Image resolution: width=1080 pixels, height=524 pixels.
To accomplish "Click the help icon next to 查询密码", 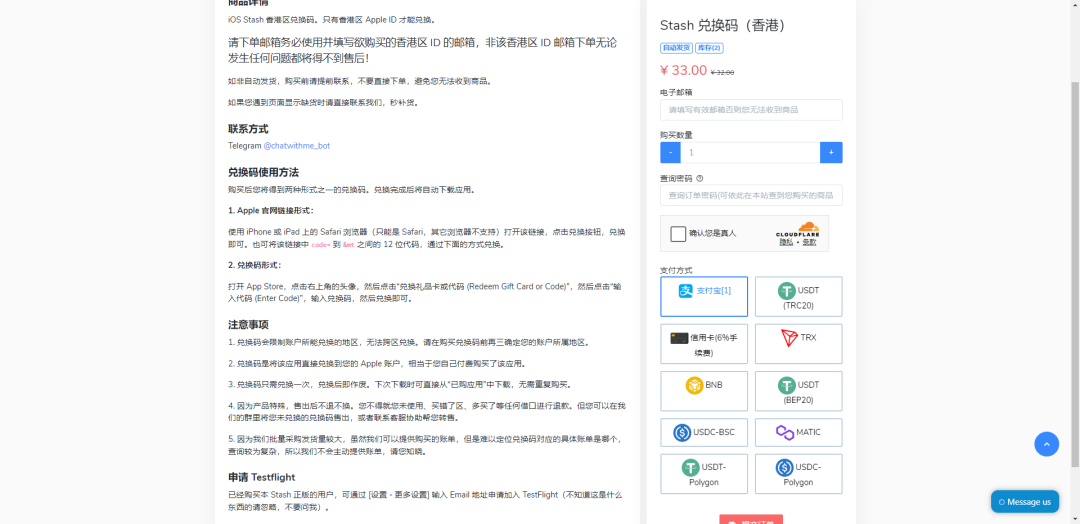I will pos(700,178).
